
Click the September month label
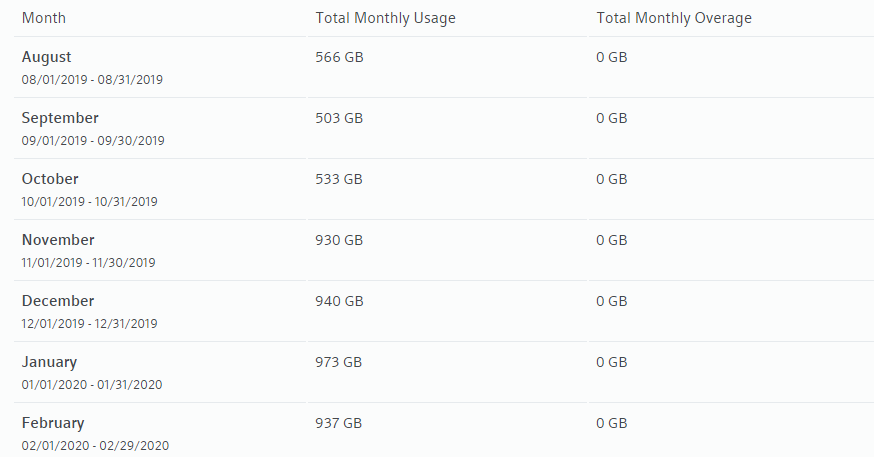click(x=60, y=118)
